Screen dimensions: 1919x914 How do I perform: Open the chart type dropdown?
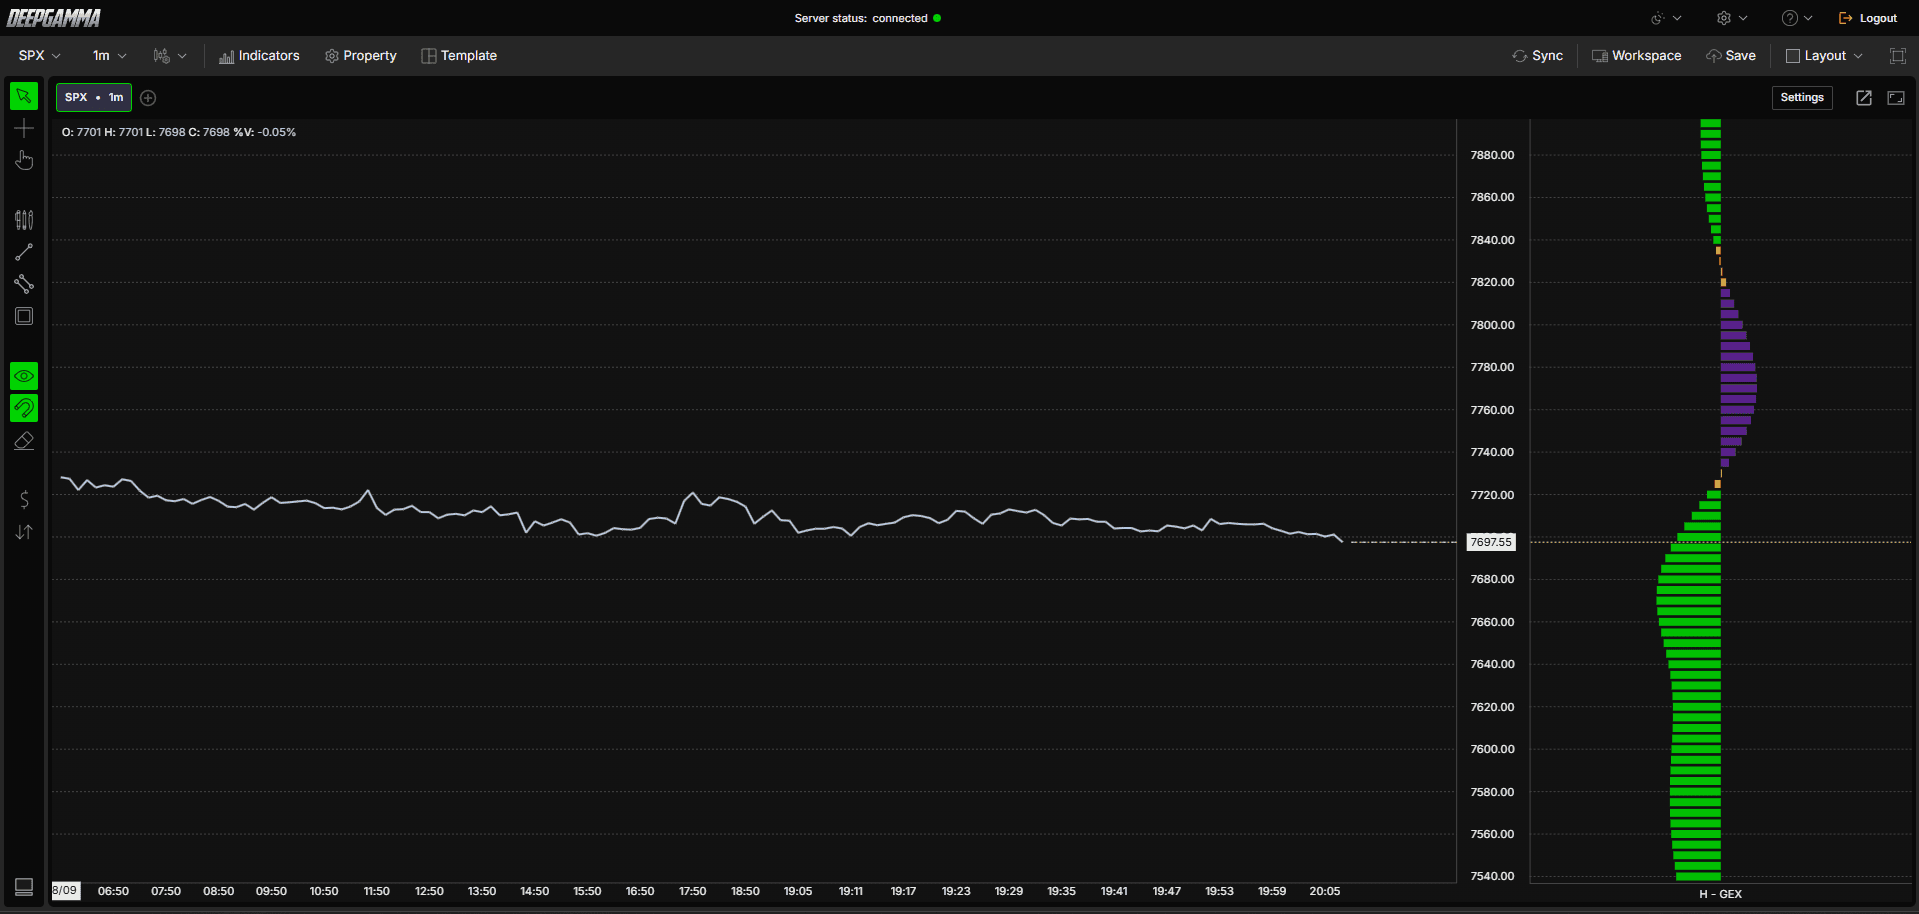pyautogui.click(x=170, y=56)
